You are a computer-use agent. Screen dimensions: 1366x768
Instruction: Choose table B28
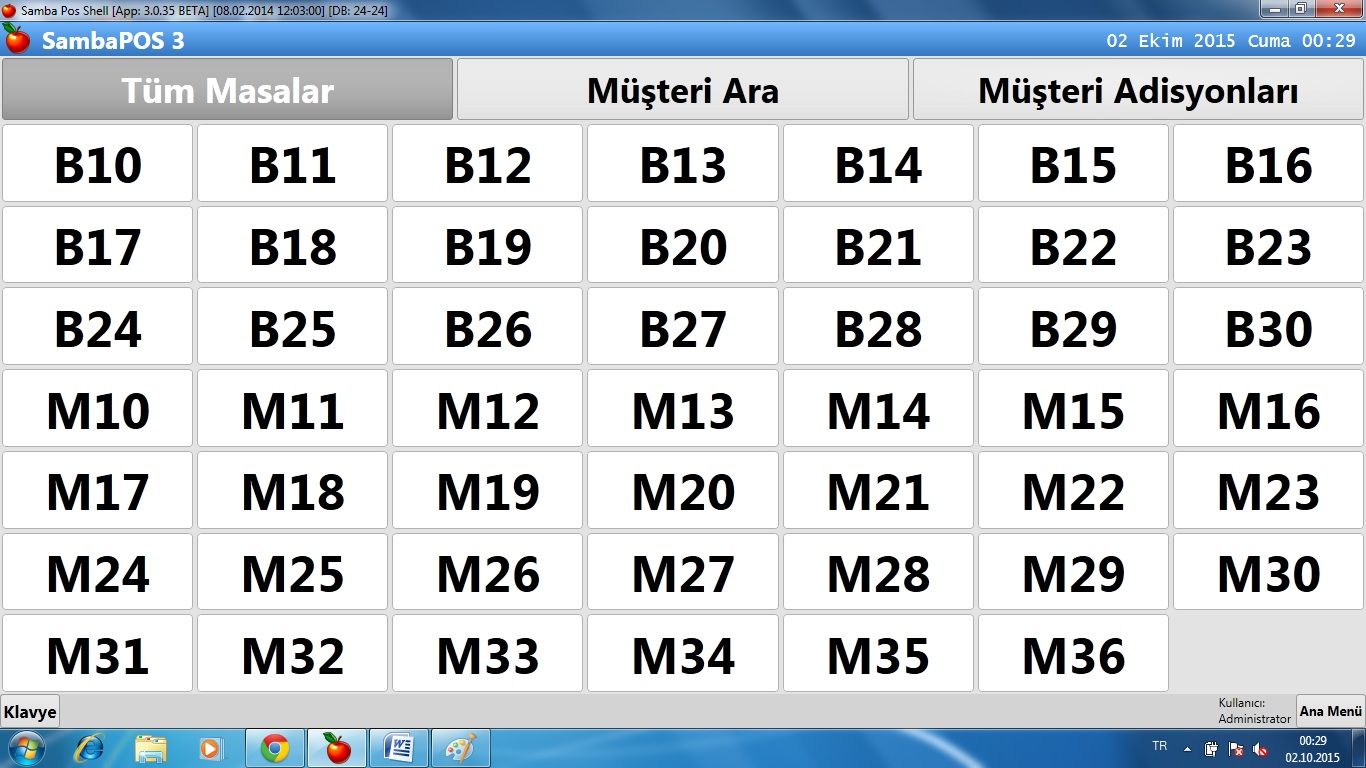[878, 327]
